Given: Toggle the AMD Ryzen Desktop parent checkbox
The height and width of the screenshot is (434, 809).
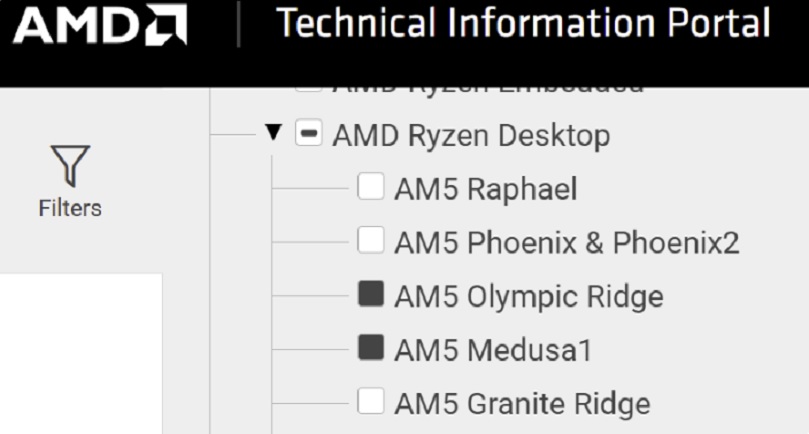Looking at the screenshot, I should 309,133.
